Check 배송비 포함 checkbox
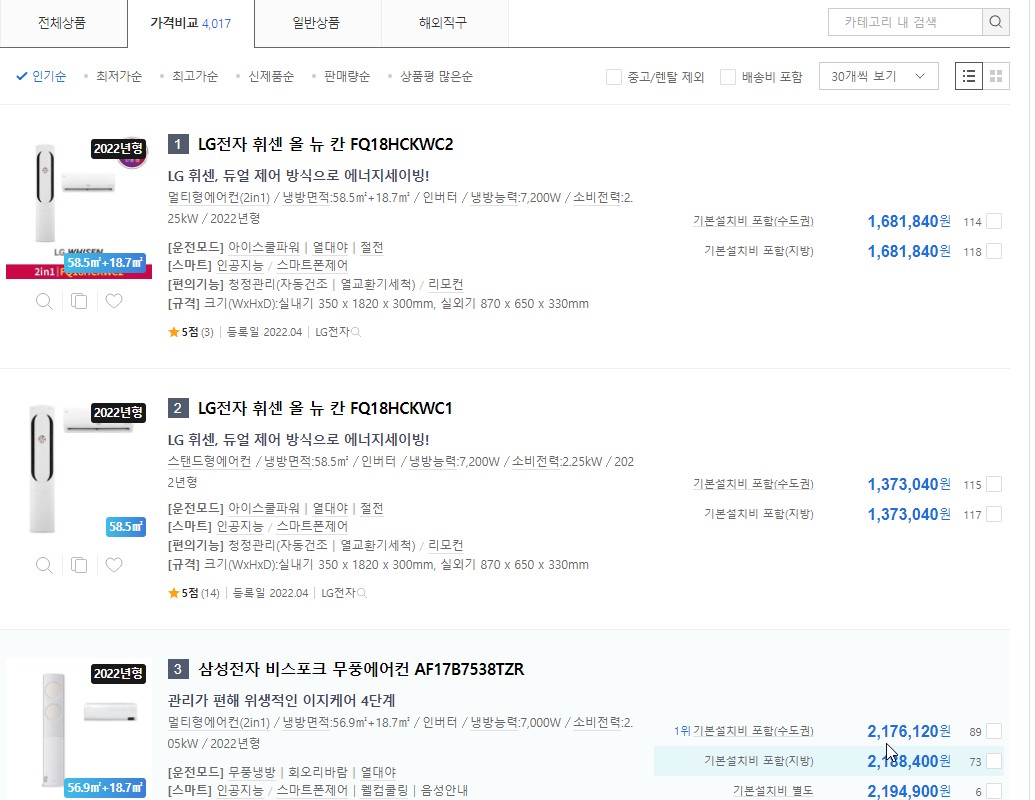Viewport: 1035px width, 800px height. coord(728,77)
